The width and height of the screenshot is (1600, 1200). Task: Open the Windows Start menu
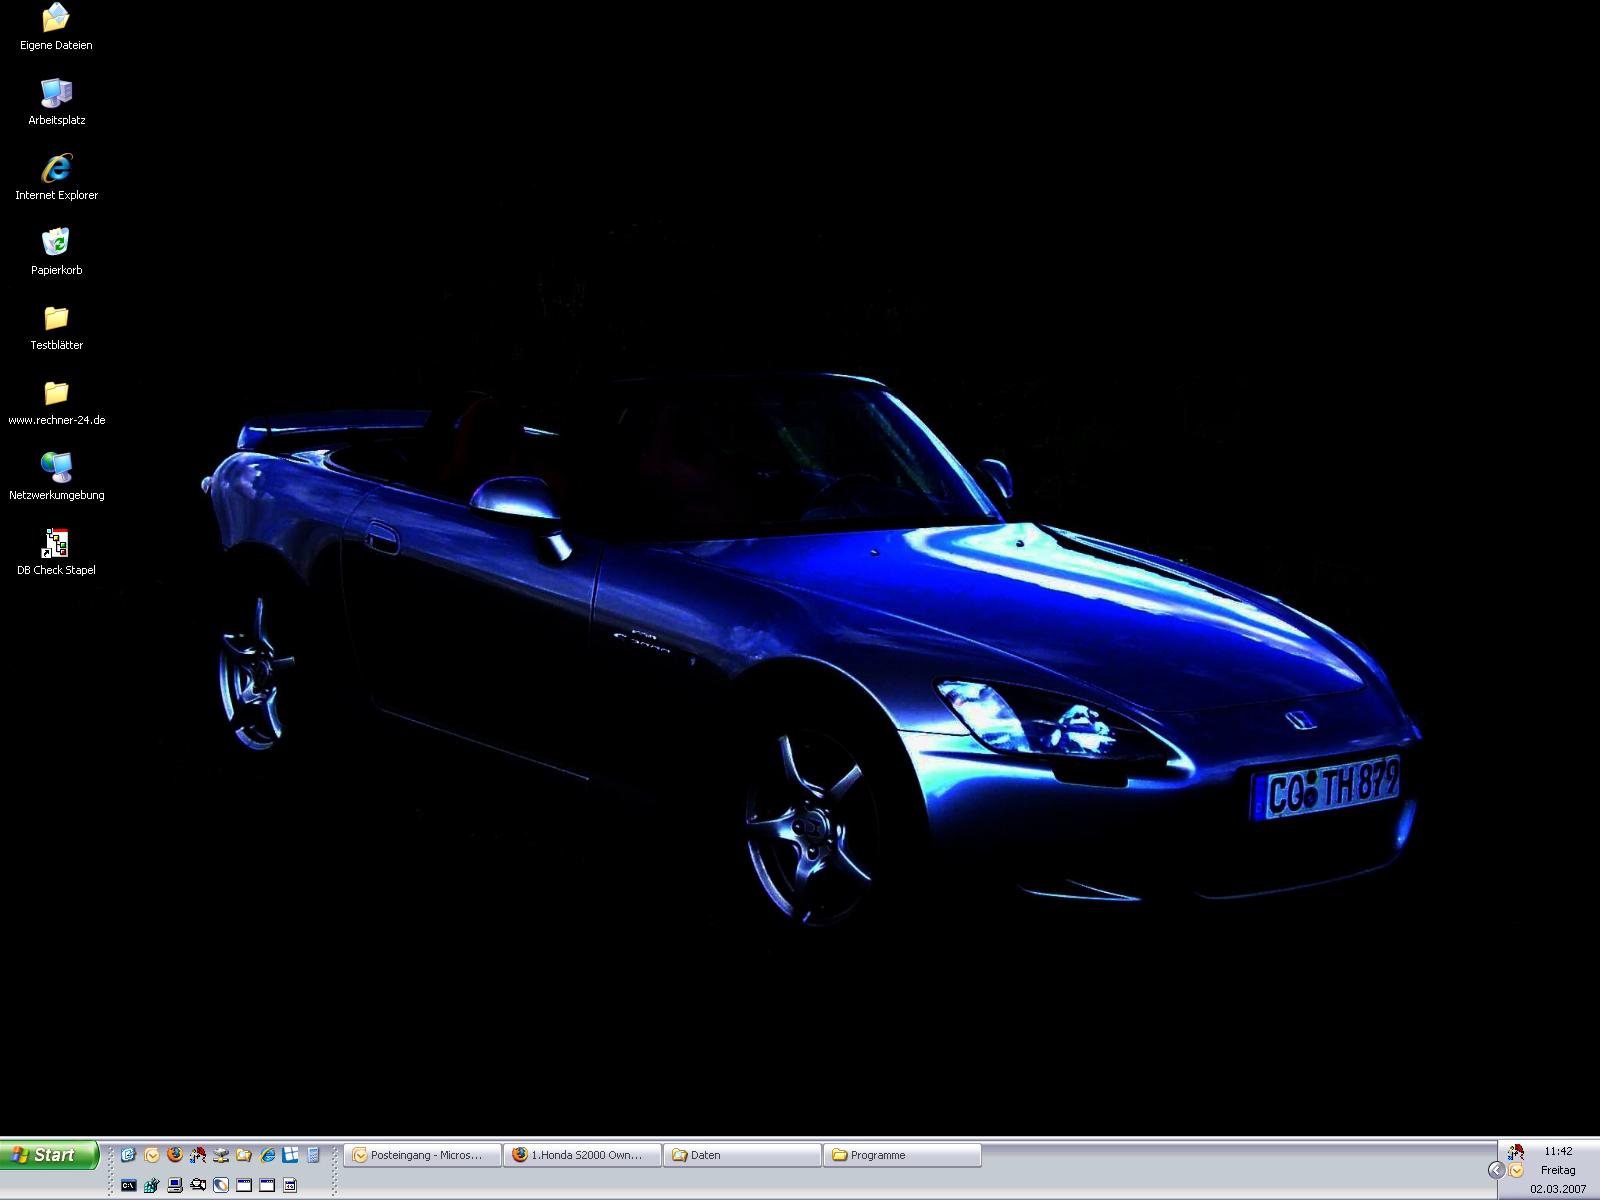(x=50, y=1155)
